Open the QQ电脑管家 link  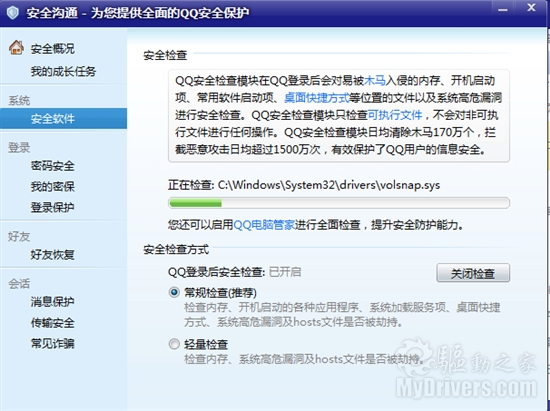point(264,224)
